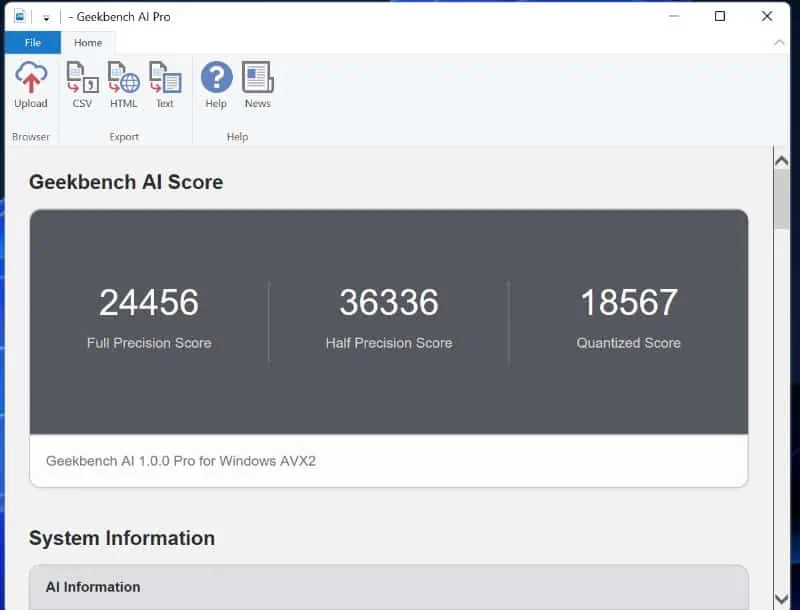Viewport: 800px width, 610px height.
Task: Open the Quick Access Toolbar dropdown arrow
Action: click(x=46, y=18)
